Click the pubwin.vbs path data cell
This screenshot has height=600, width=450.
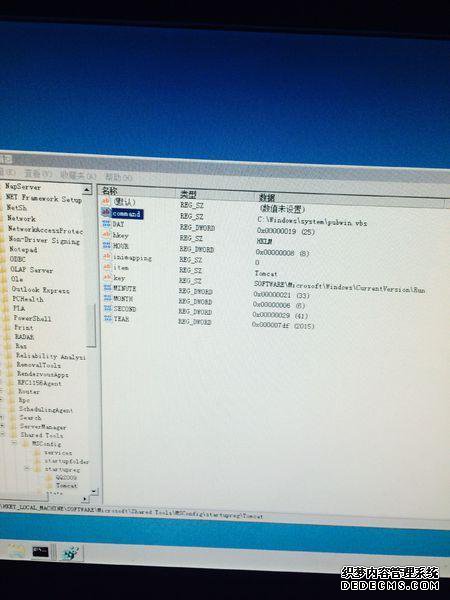(312, 222)
